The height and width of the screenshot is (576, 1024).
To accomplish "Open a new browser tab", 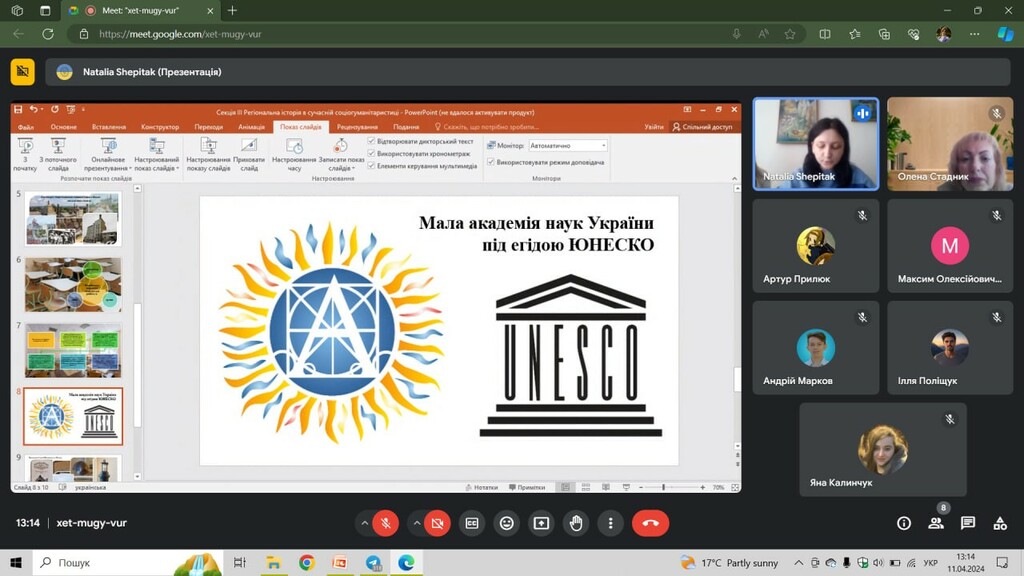I will click(x=233, y=10).
